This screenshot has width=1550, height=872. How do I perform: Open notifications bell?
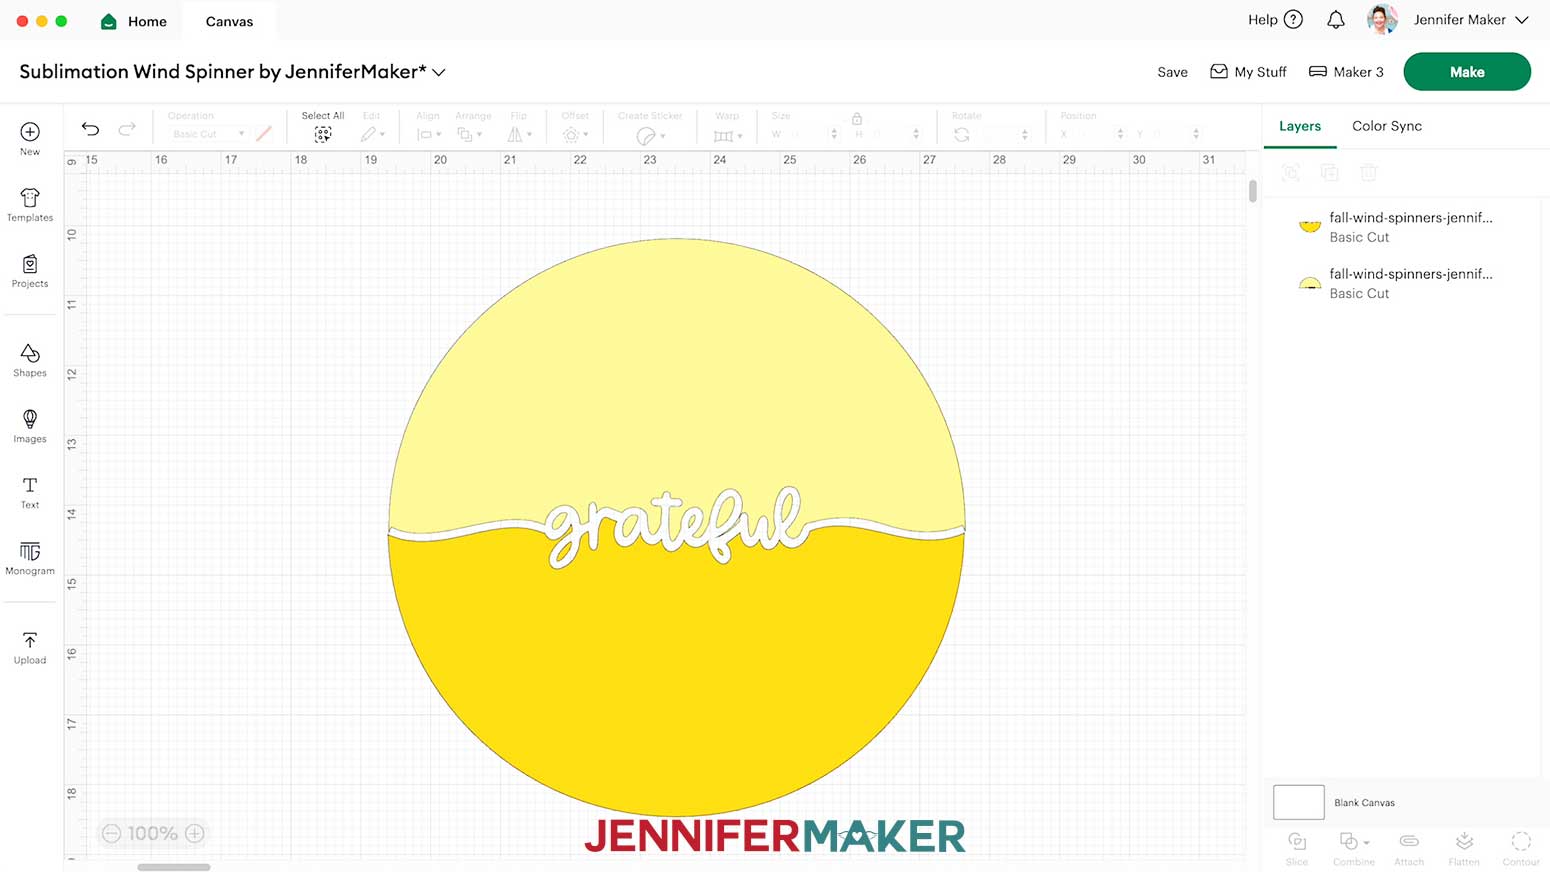point(1336,20)
